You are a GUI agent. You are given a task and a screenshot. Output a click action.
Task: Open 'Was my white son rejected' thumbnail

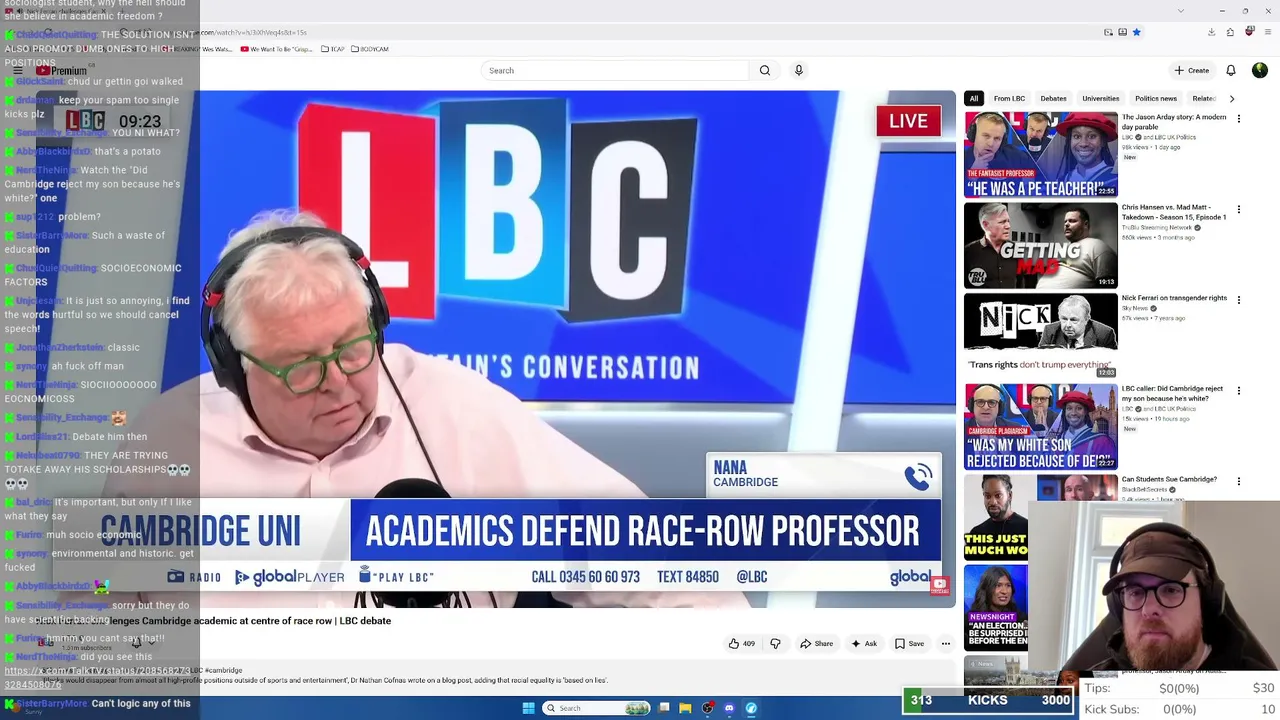coord(1041,427)
